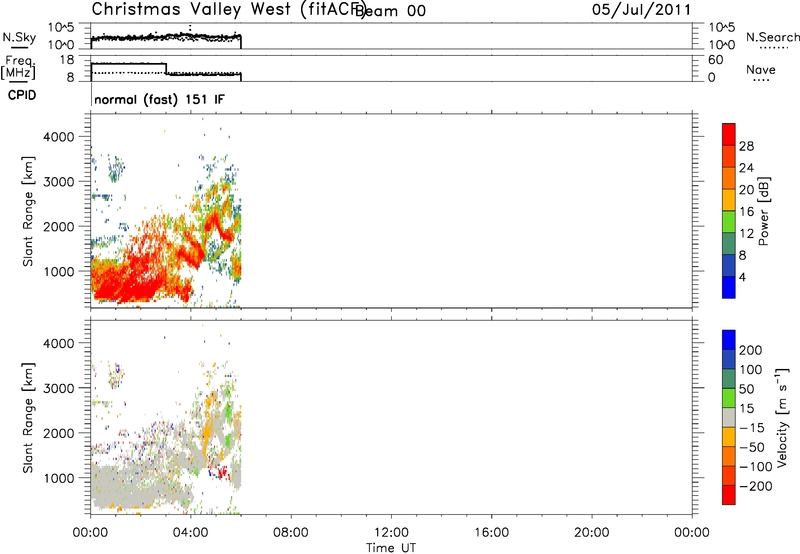Select the blue top segment of the velocity colorbar

[729, 340]
